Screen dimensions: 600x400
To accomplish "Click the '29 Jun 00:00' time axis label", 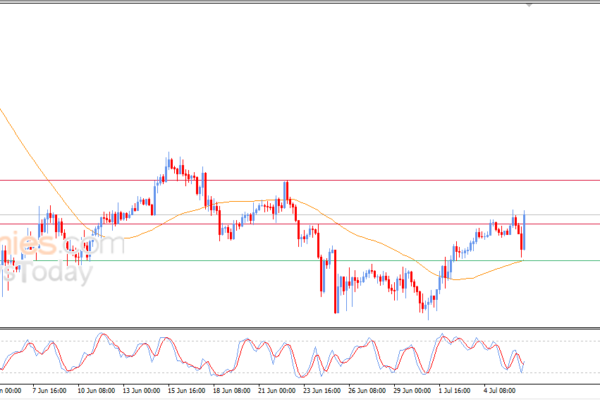I will coord(412,391).
